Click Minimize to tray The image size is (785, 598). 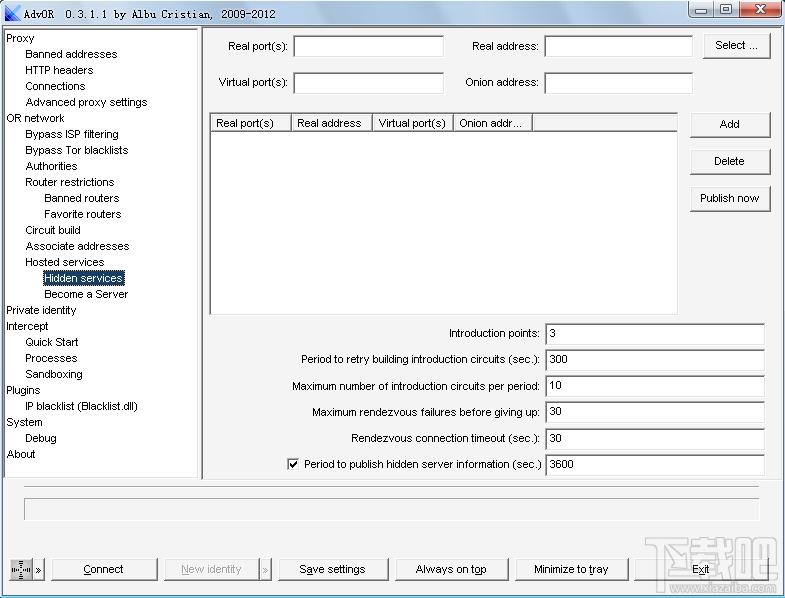(571, 569)
